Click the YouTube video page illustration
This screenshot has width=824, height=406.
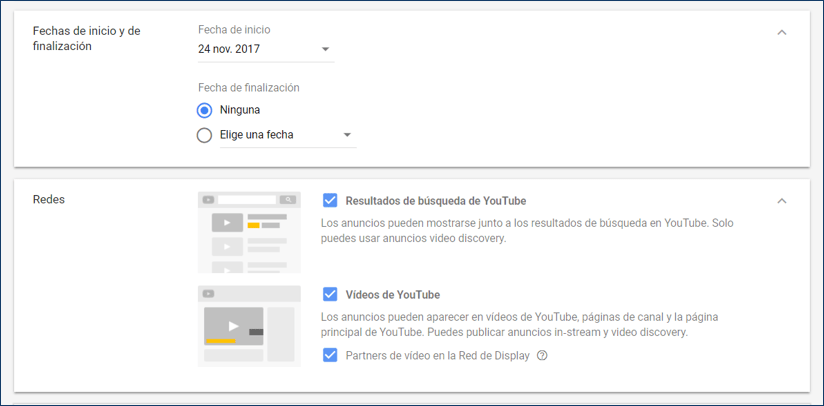point(249,326)
